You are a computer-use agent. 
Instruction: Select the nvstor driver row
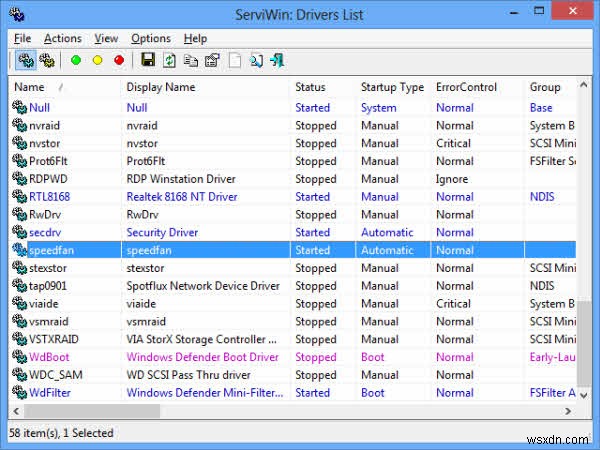[x=293, y=143]
